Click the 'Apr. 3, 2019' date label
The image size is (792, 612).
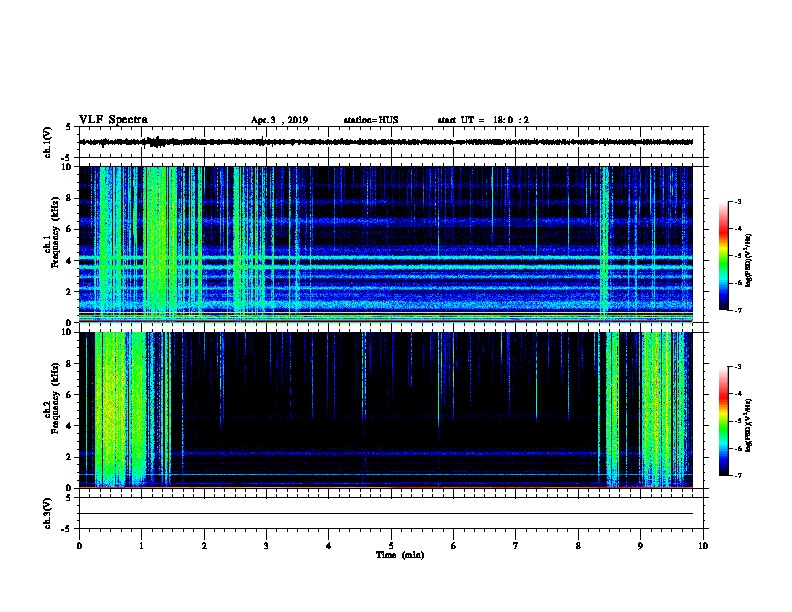click(x=279, y=120)
